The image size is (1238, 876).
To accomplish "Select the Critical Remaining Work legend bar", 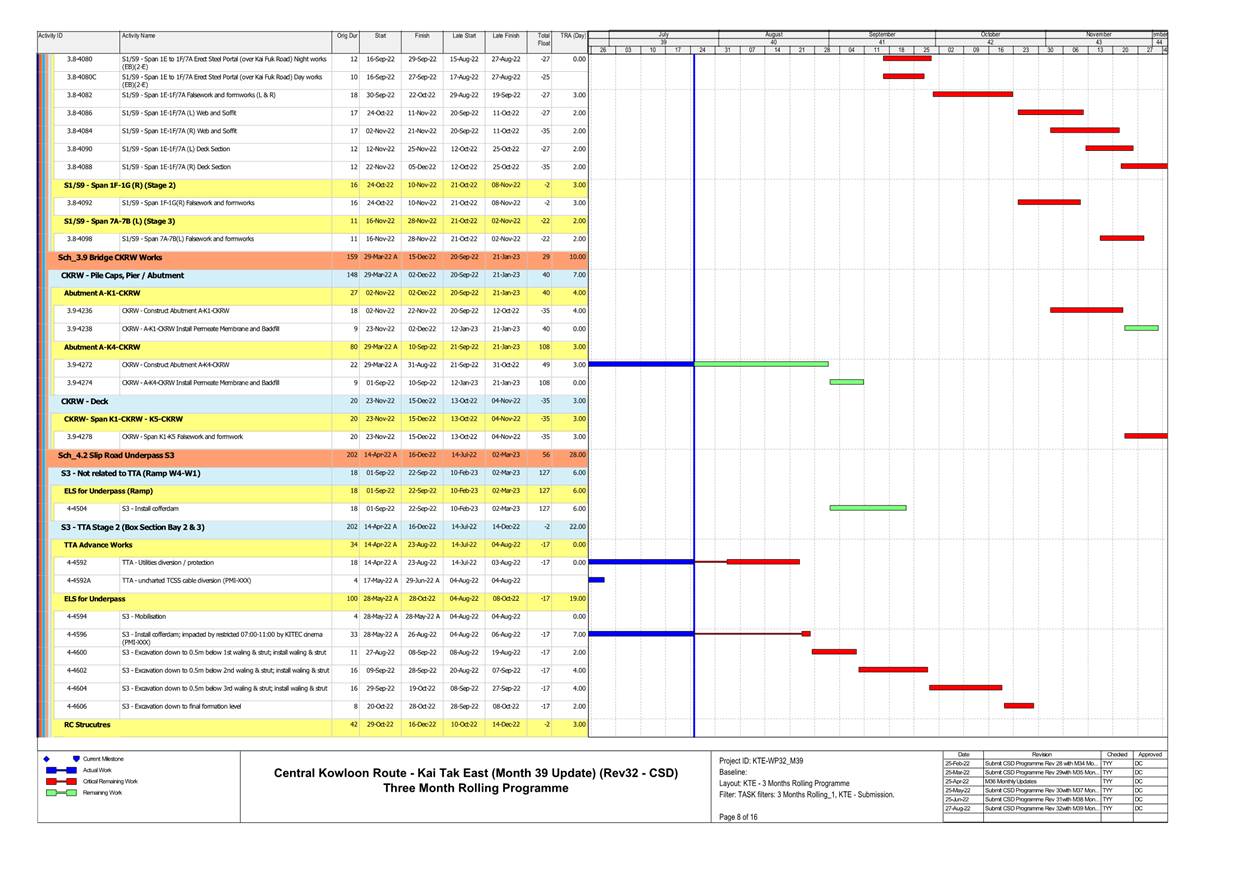I will [62, 781].
